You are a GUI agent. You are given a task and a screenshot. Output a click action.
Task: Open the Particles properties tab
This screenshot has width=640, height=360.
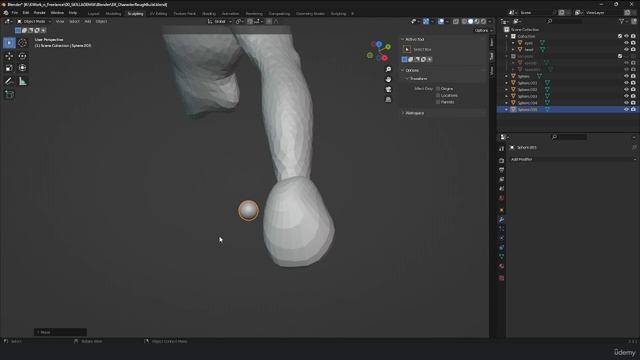pyautogui.click(x=502, y=229)
